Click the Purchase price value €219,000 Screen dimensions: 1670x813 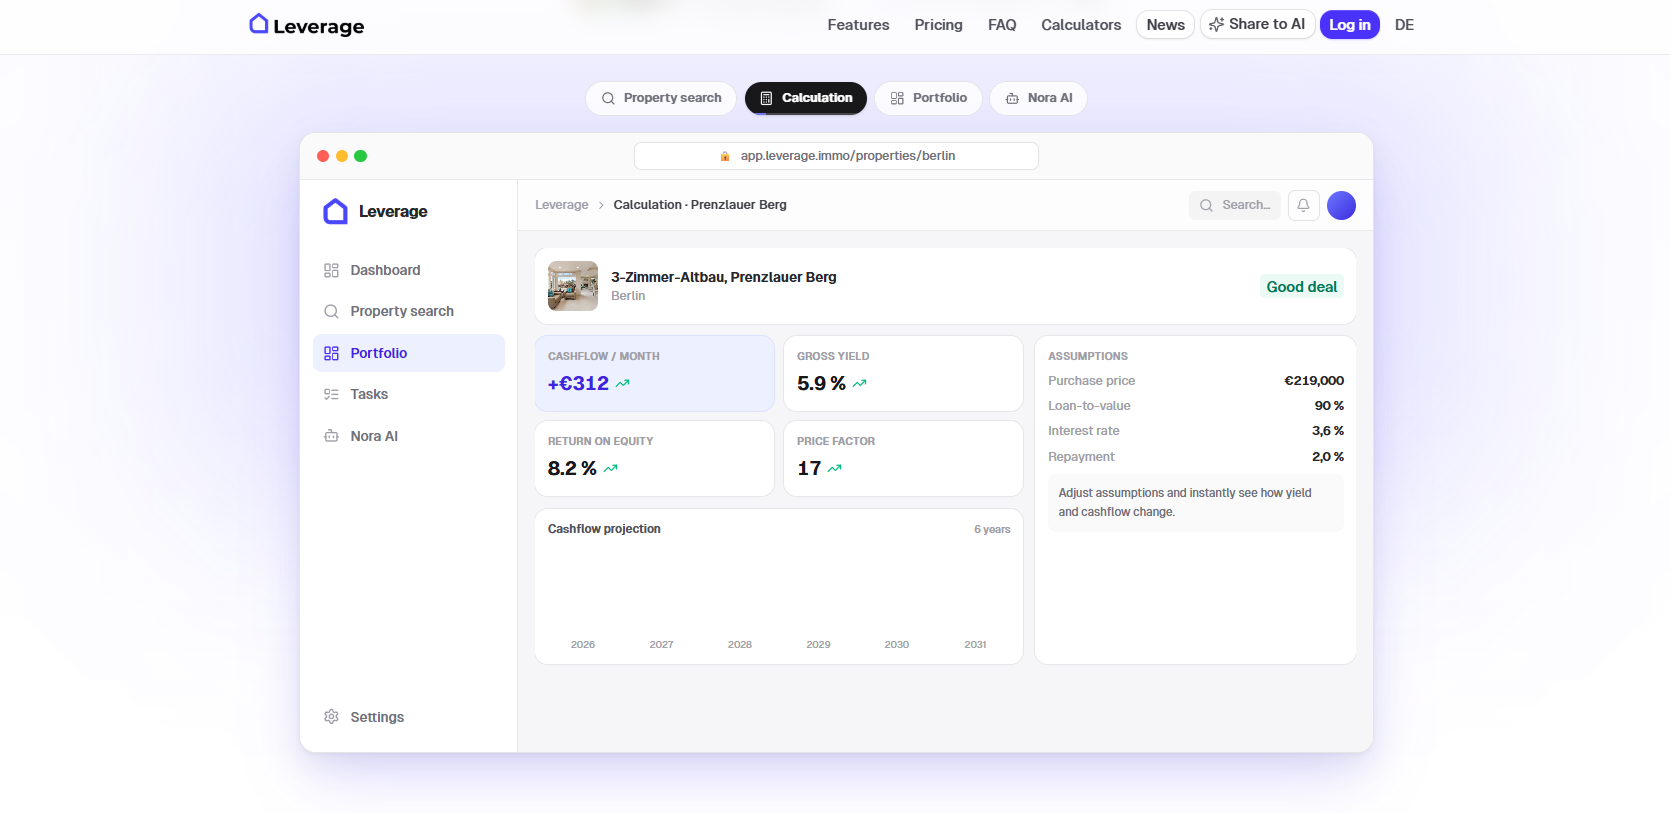tap(1314, 381)
